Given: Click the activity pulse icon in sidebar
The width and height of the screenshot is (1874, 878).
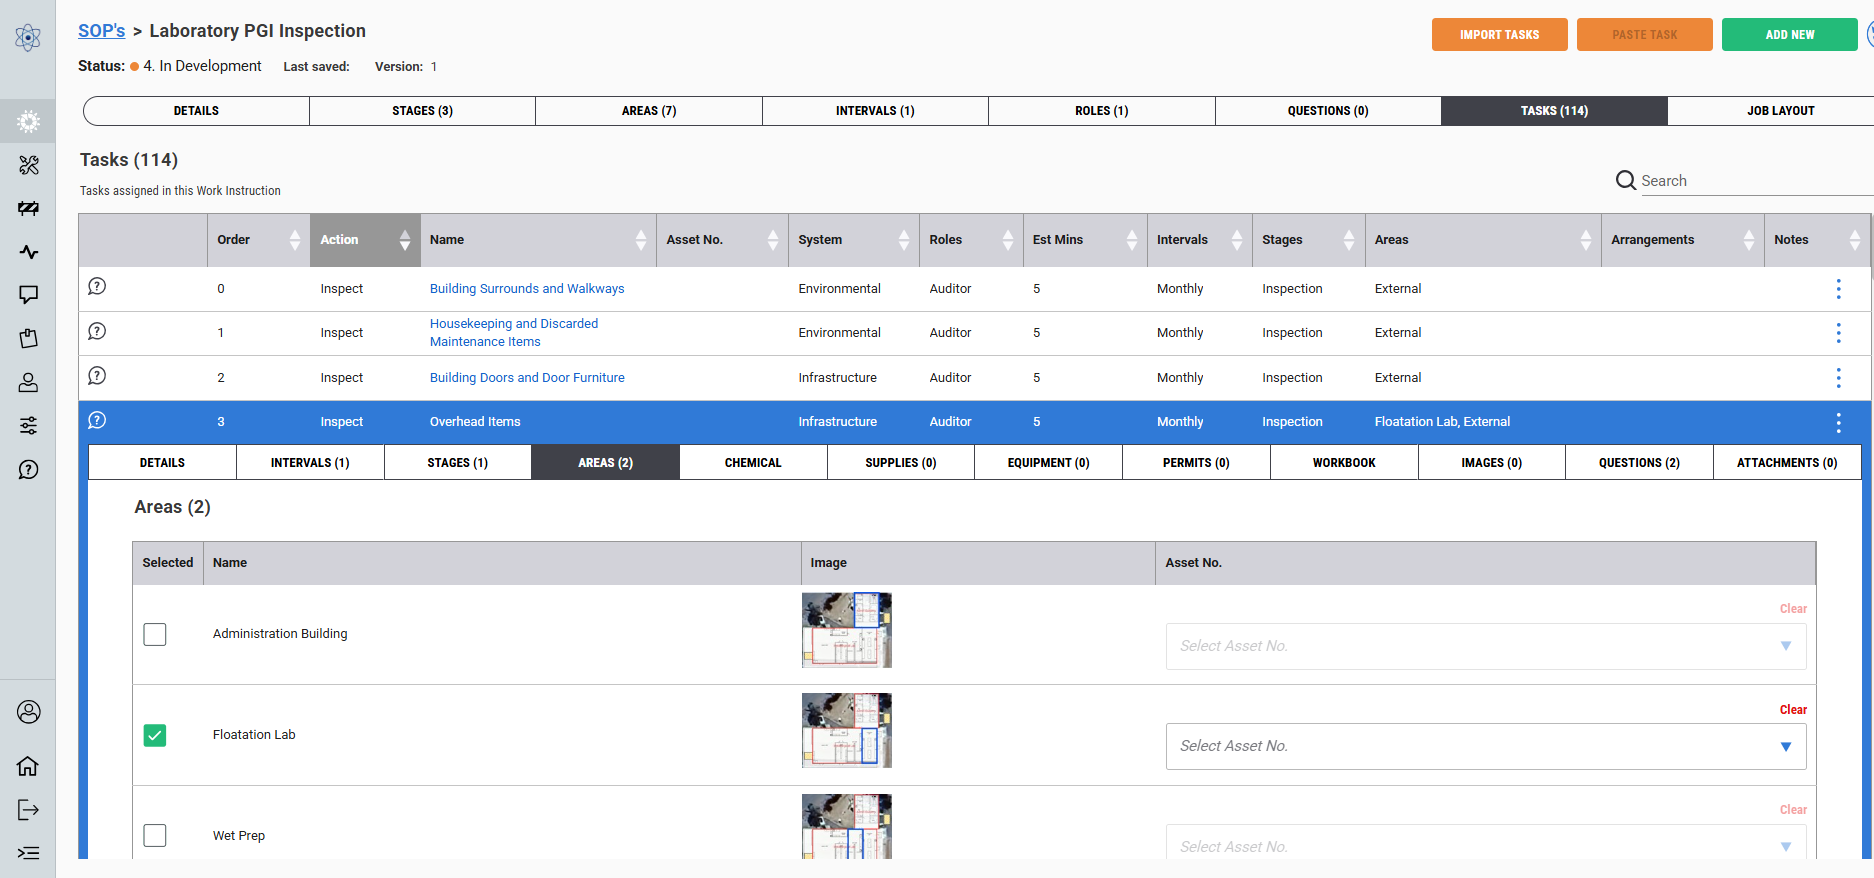Looking at the screenshot, I should [x=28, y=252].
